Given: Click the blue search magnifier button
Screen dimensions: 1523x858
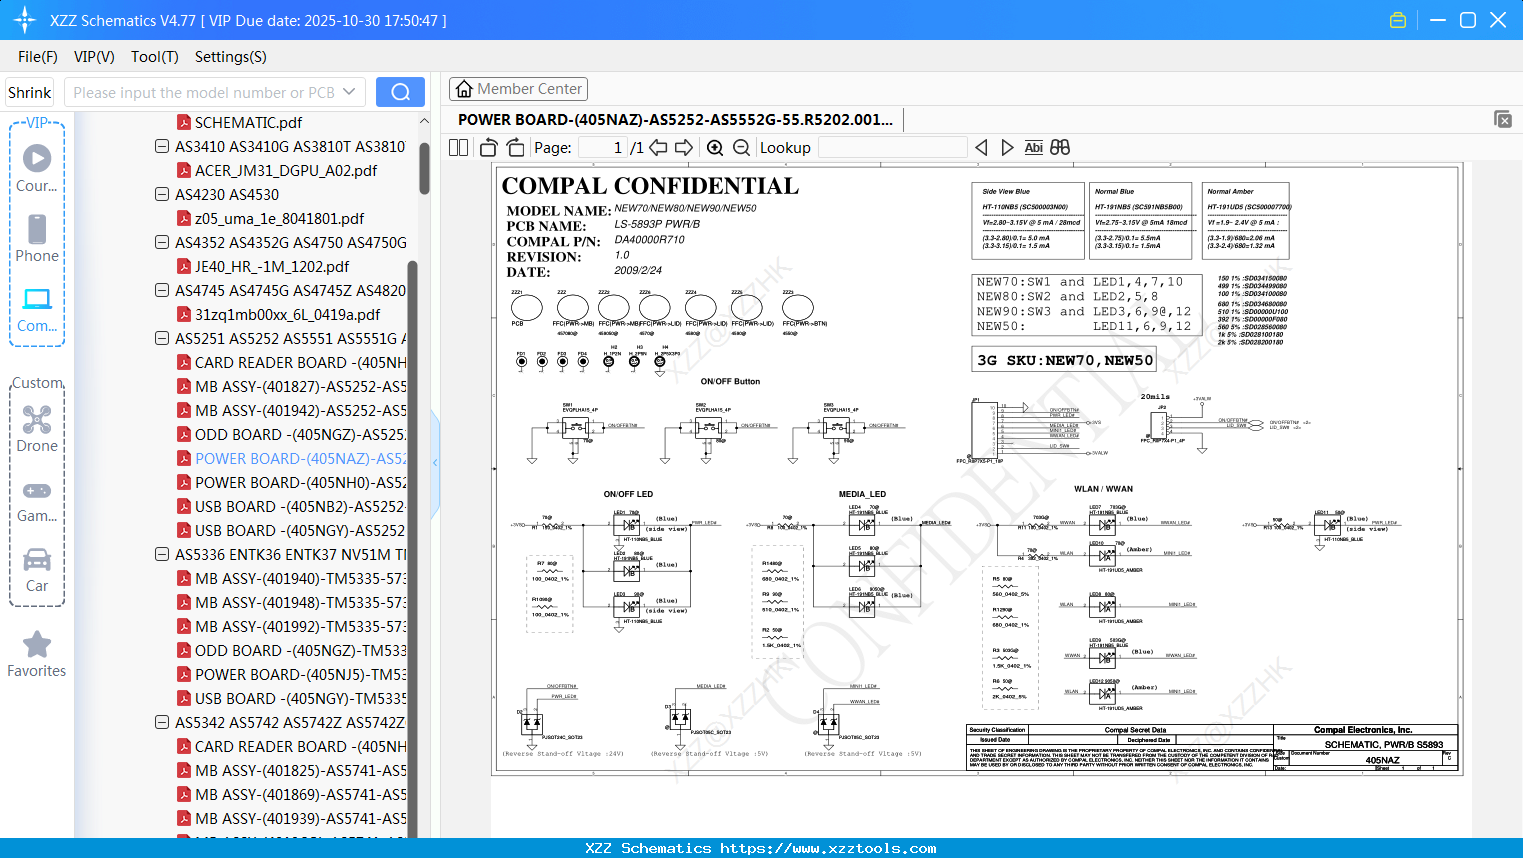Looking at the screenshot, I should (x=400, y=92).
